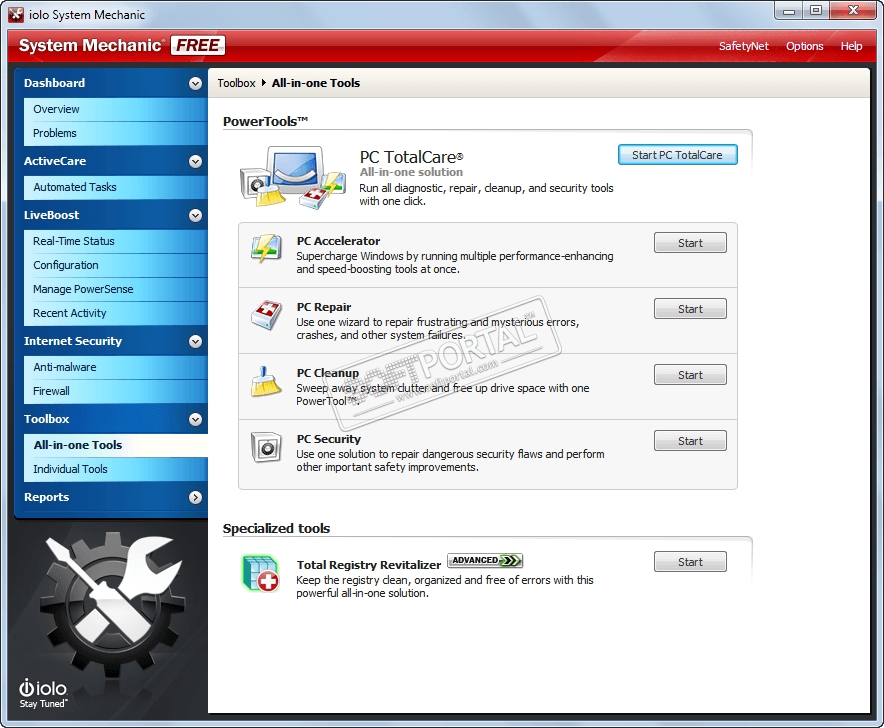The width and height of the screenshot is (884, 728).
Task: Start the PC Security tool
Action: [690, 441]
